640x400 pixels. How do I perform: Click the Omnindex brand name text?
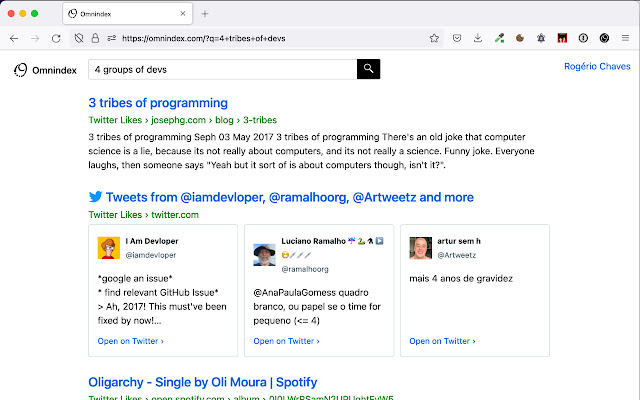click(54, 70)
